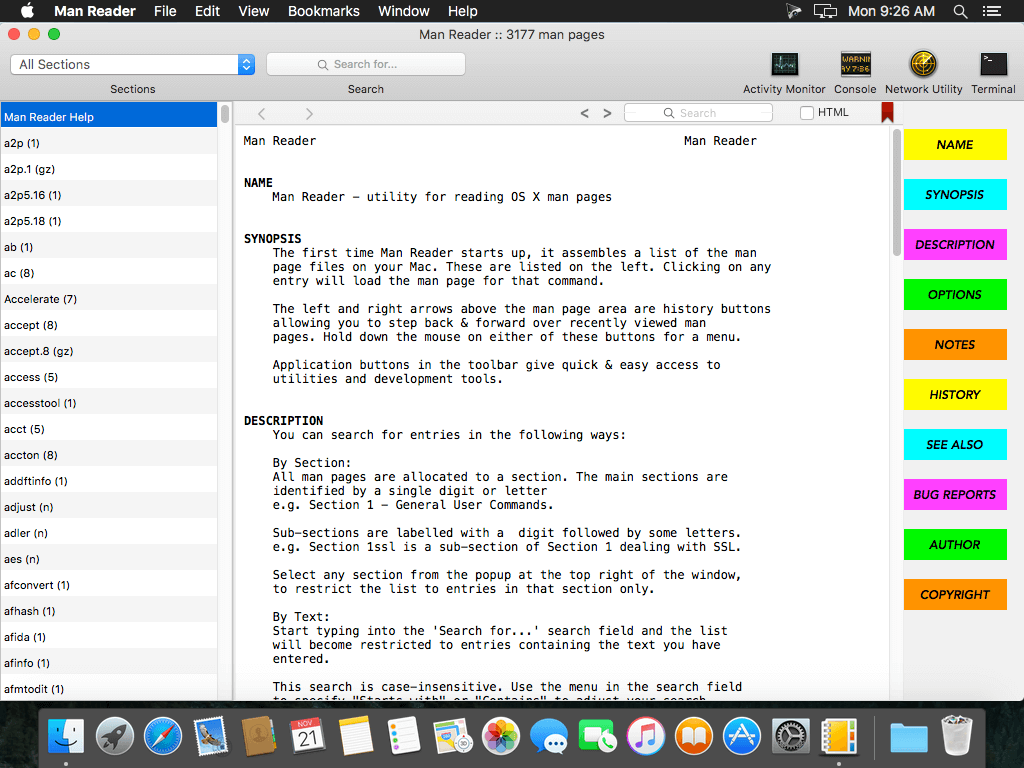Jump to the NAME section
This screenshot has width=1024, height=768.
(x=955, y=144)
